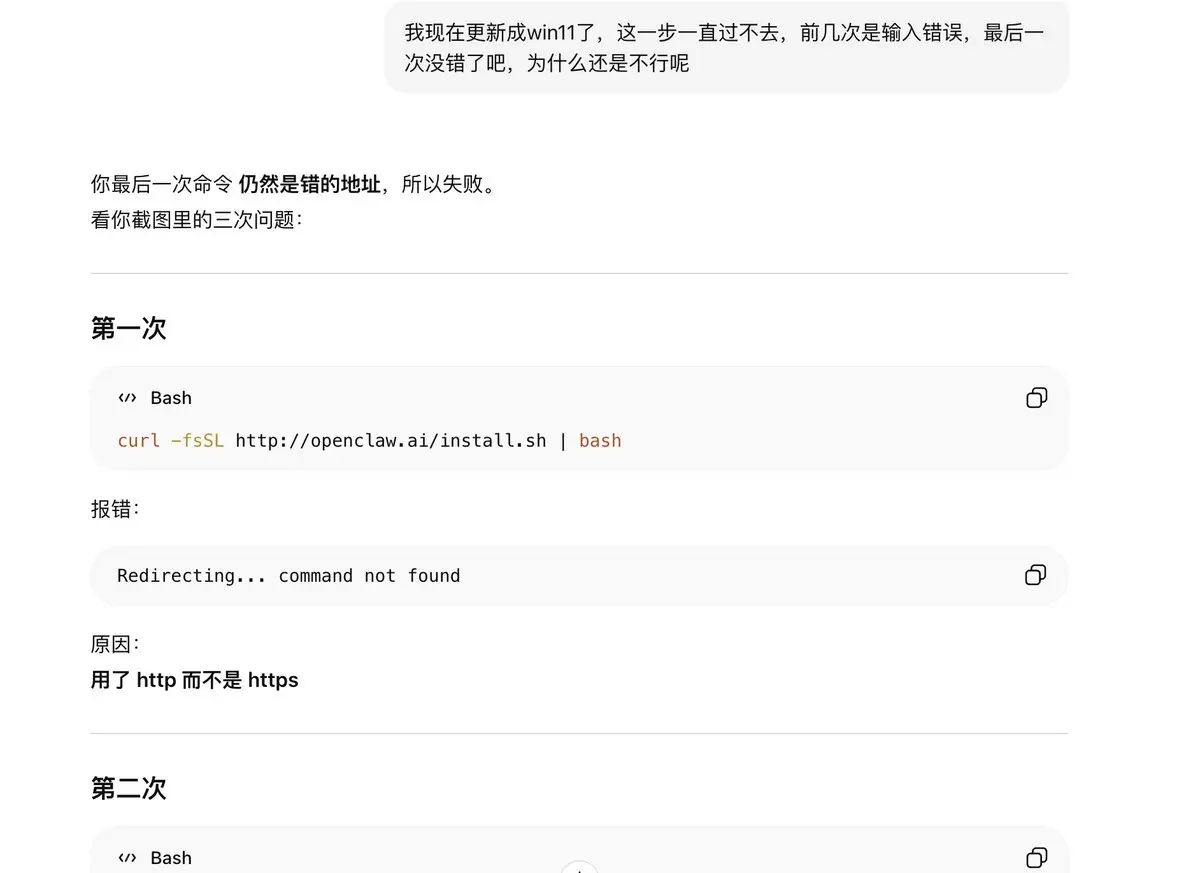
Task: Click the word 'bash' after the pipe
Action: click(600, 440)
